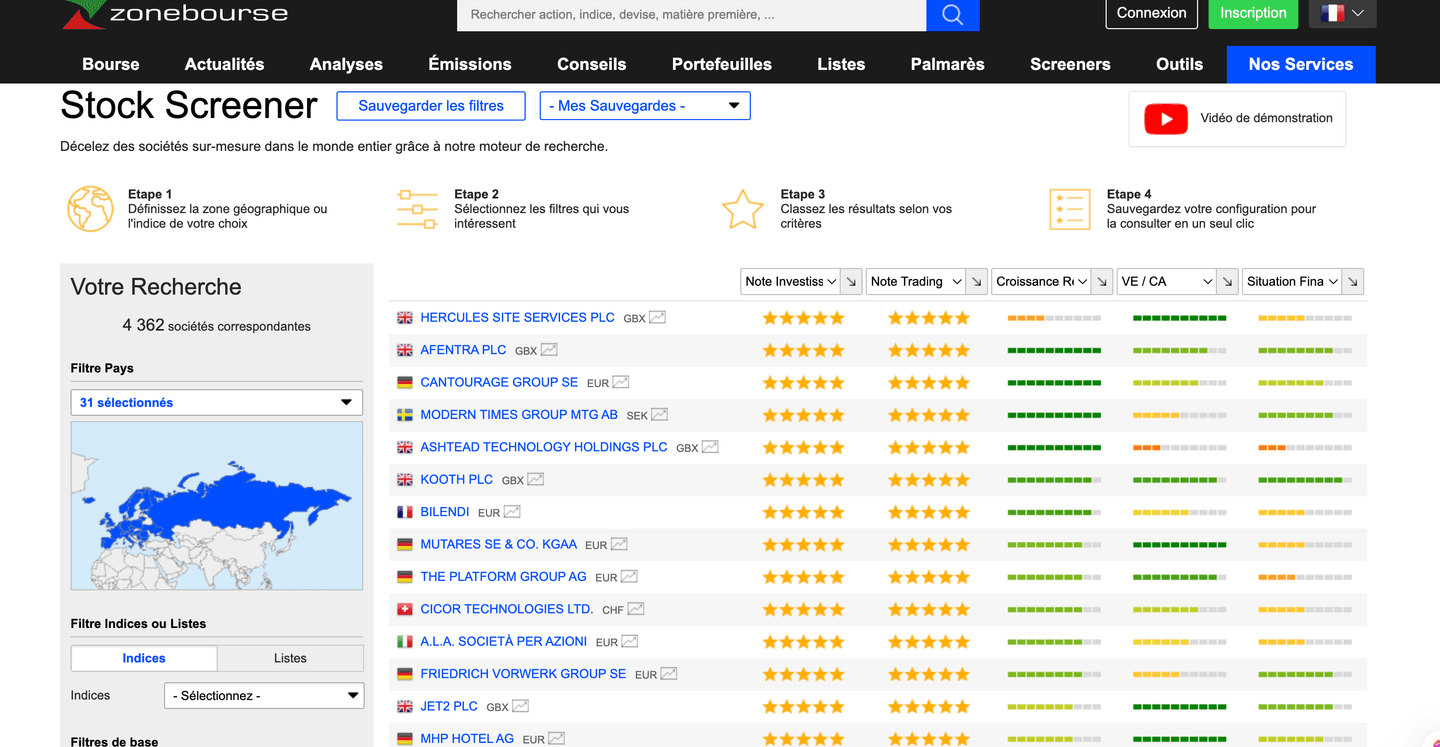The height and width of the screenshot is (747, 1440).
Task: Click the sort arrow for Situation Financière column
Action: pyautogui.click(x=1352, y=281)
